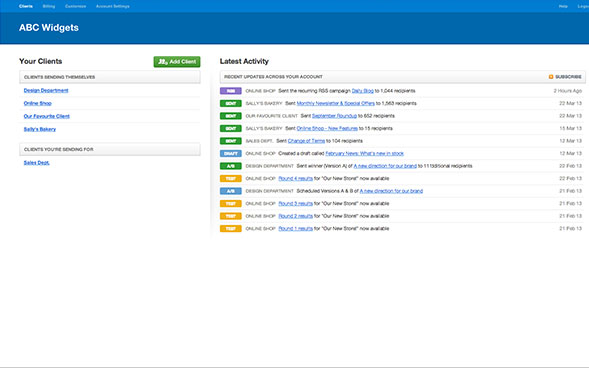Screen dimensions: 589x368
Task: Click the purple RSS badge on Daily Blog row
Action: point(231,91)
